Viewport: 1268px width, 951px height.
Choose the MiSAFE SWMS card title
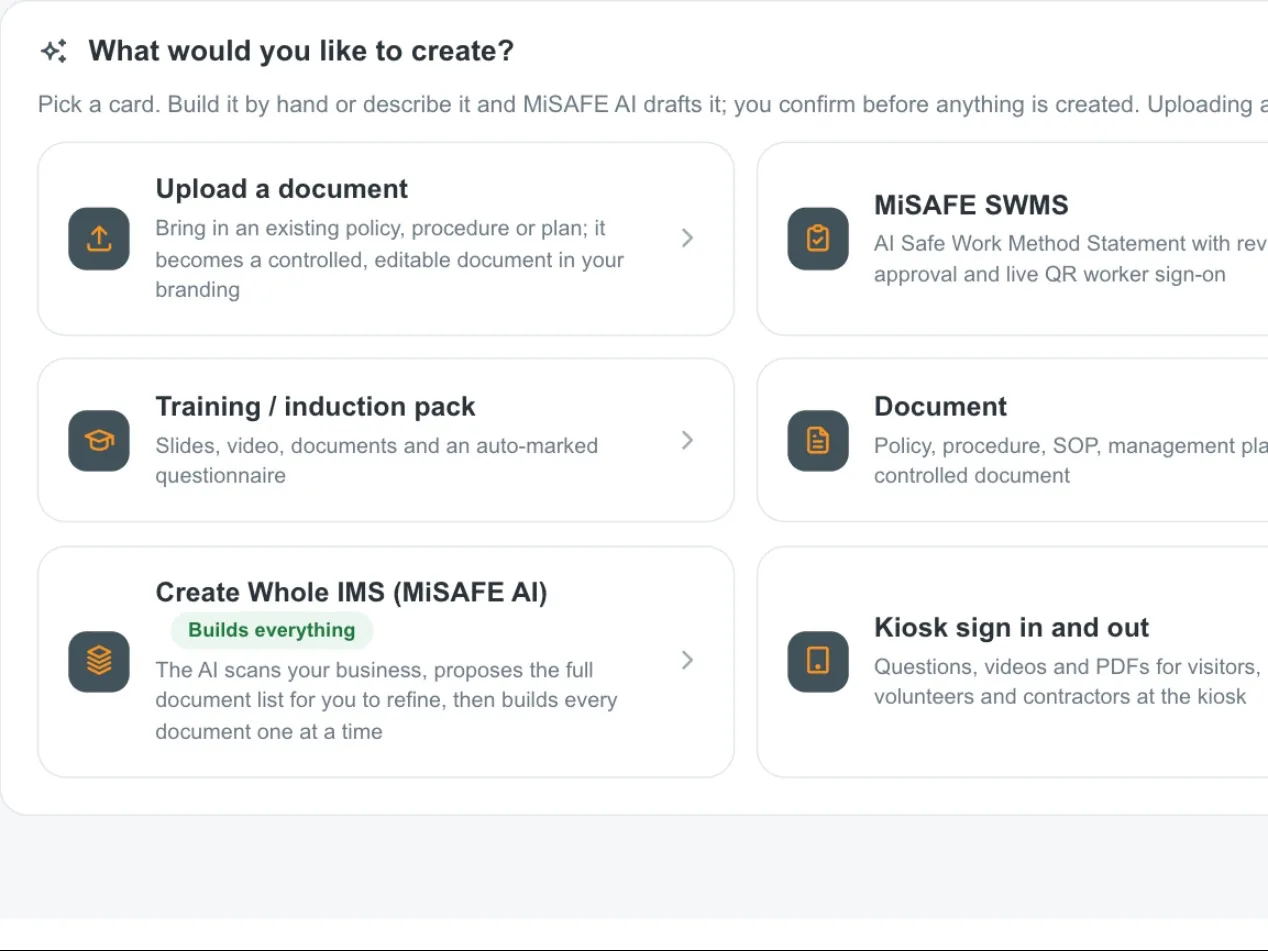(971, 205)
